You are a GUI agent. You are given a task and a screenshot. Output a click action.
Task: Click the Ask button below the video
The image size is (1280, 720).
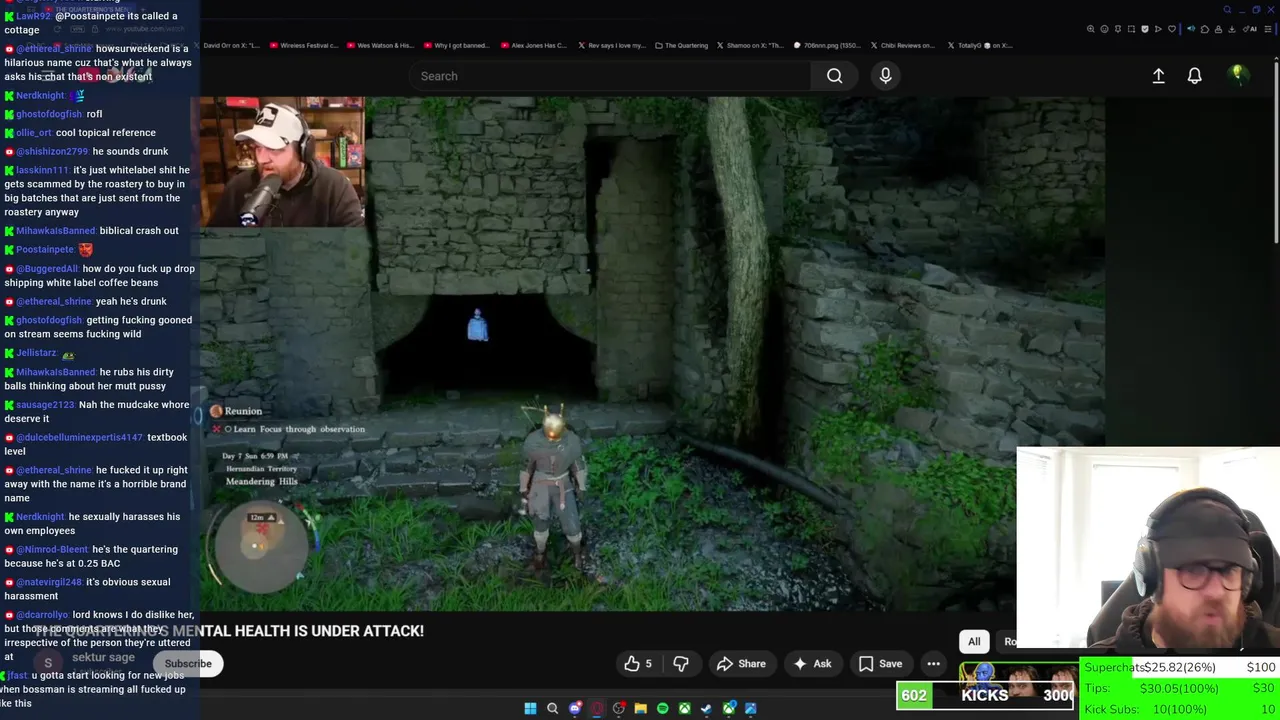(812, 664)
